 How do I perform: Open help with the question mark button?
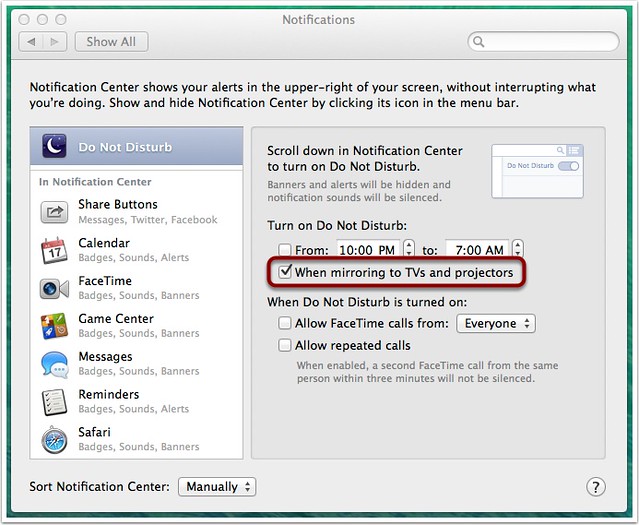(x=595, y=486)
